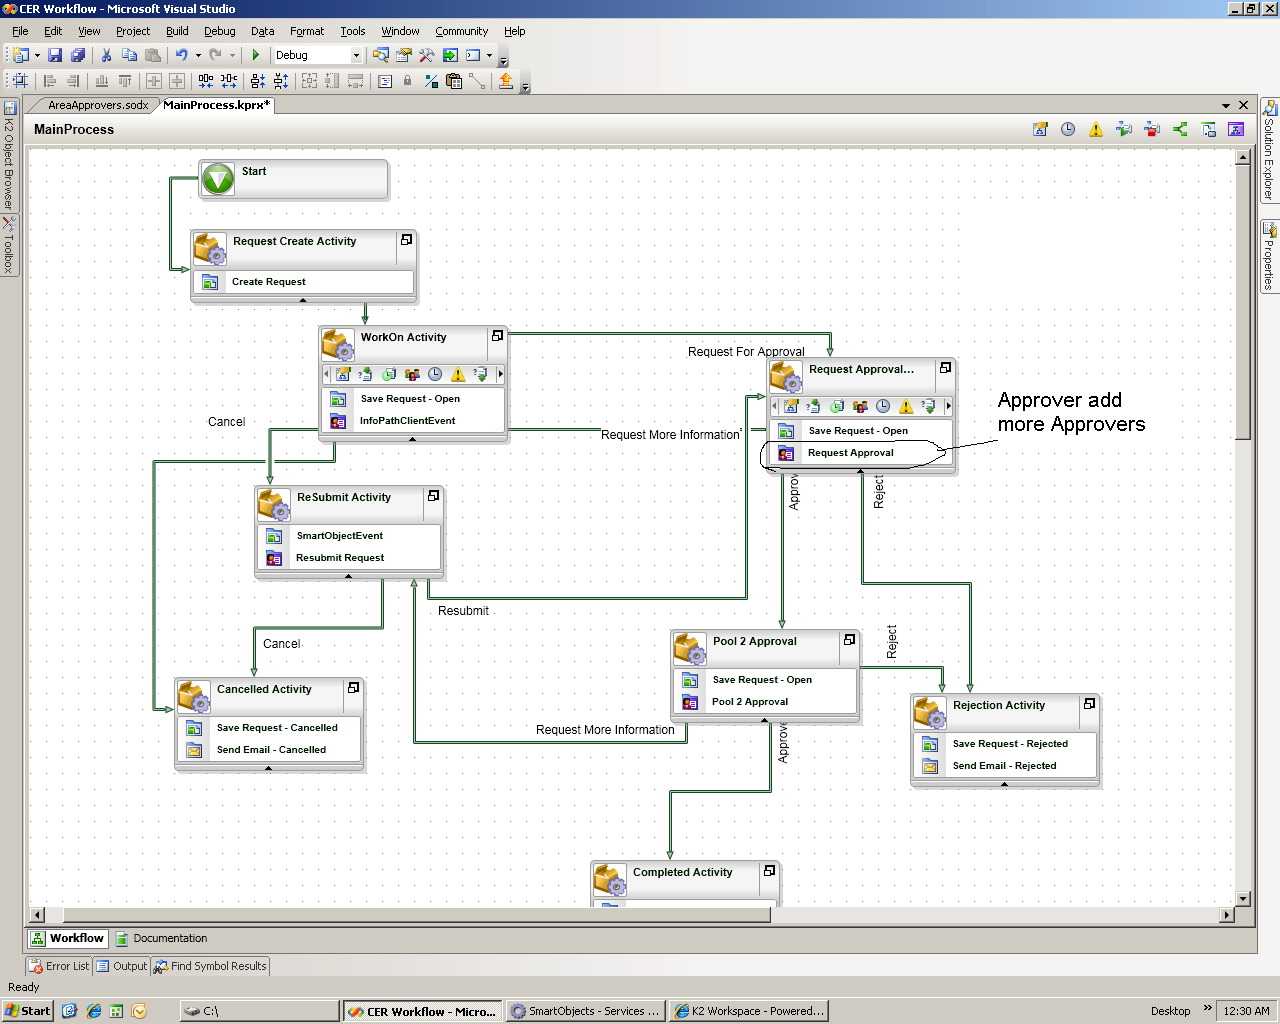
Task: Click the Save icon in the toolbar
Action: pos(55,55)
